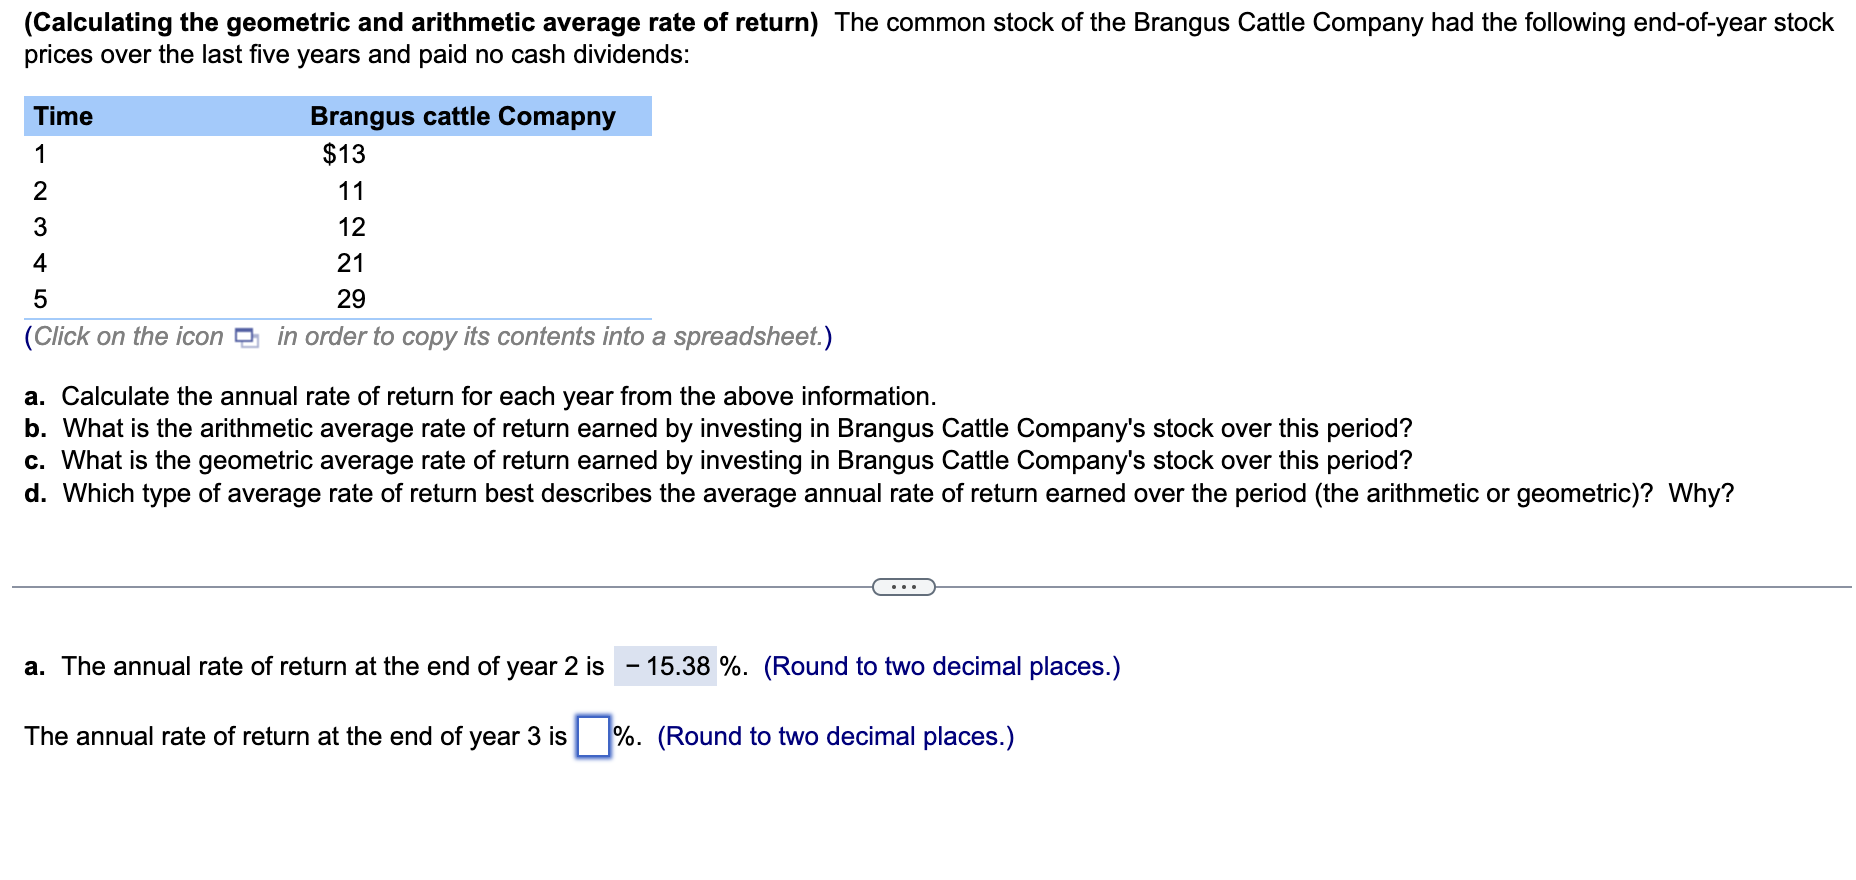Select the $13 stock price cell
The height and width of the screenshot is (880, 1856).
[344, 153]
